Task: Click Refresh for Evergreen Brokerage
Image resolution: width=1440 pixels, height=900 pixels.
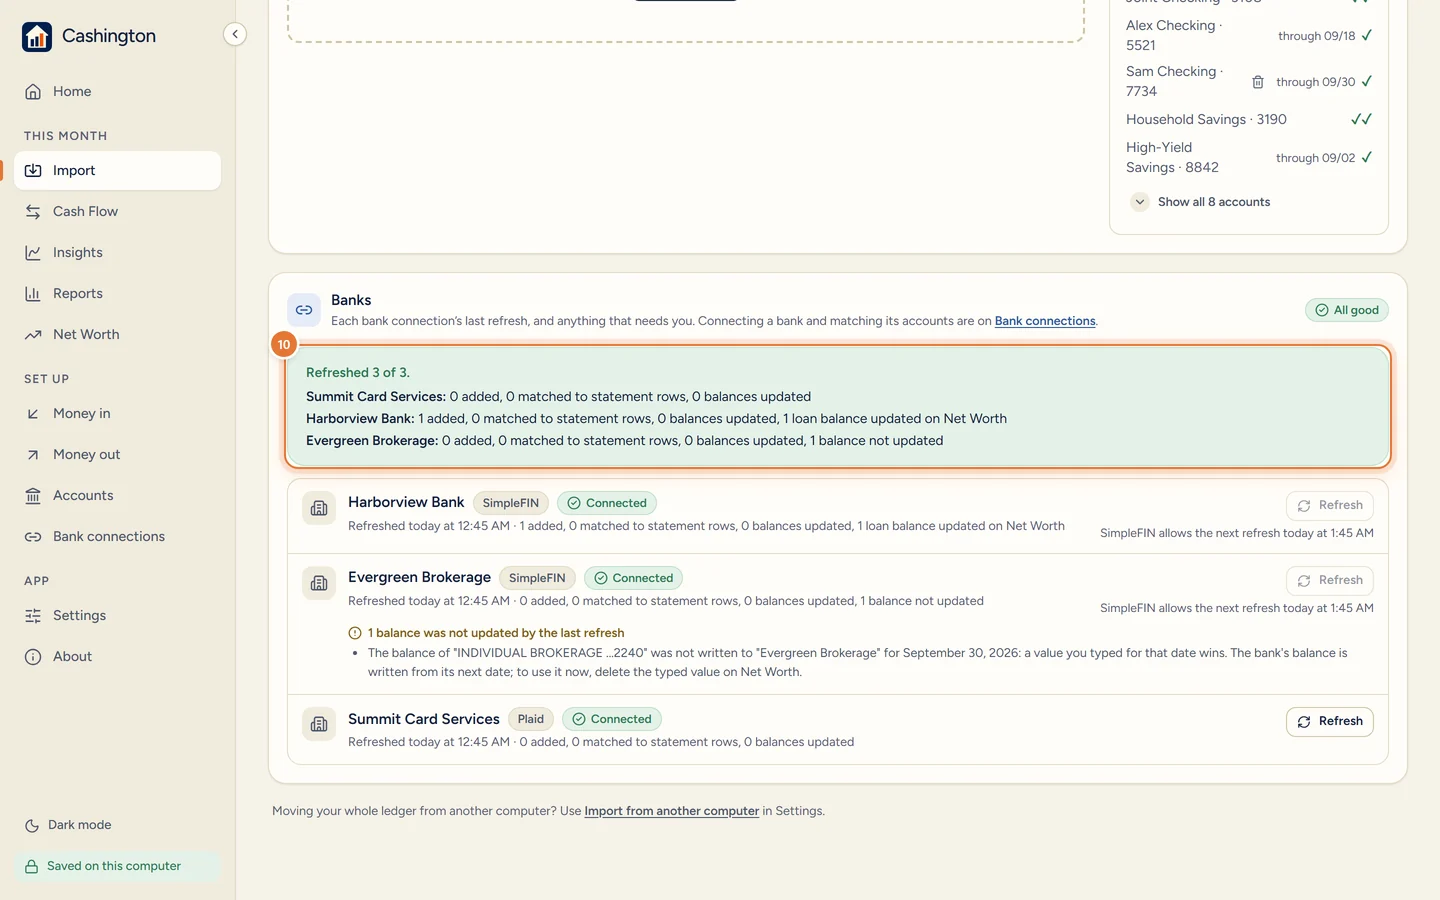Action: click(1329, 580)
